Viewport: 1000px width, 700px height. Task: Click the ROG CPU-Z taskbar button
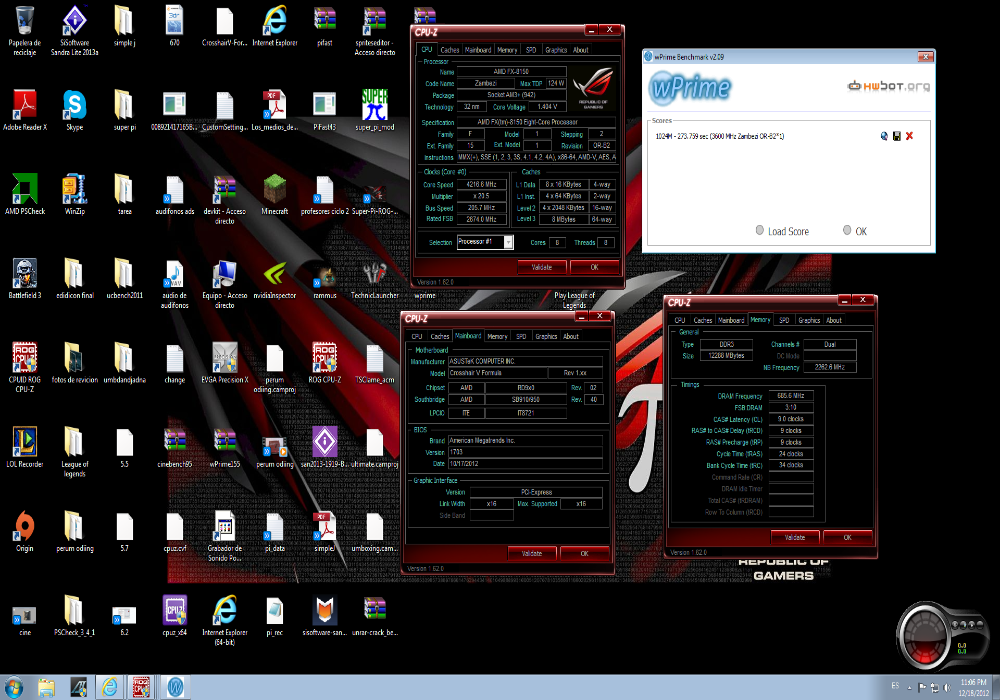[x=142, y=687]
